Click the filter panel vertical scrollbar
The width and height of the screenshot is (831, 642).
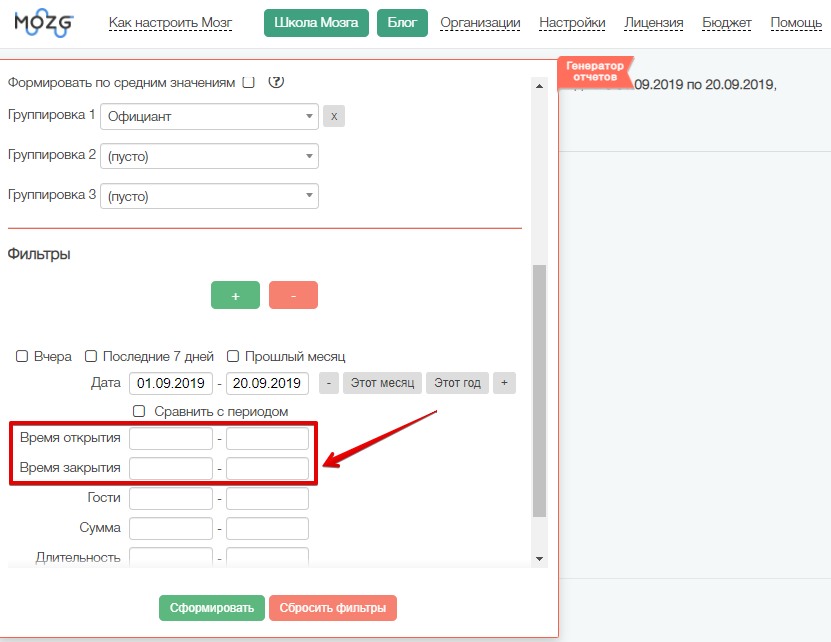coord(540,390)
